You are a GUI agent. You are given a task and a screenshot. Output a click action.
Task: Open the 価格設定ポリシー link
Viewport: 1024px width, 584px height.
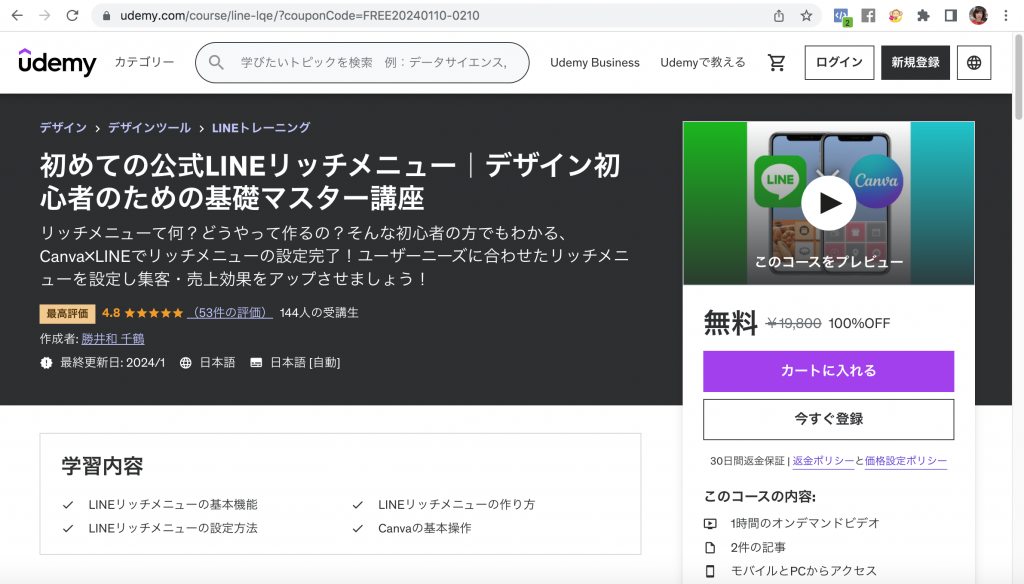coord(905,461)
